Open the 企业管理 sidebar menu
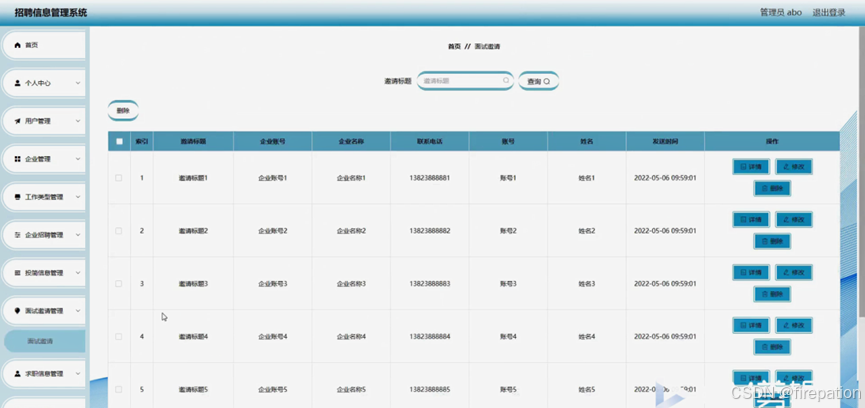 click(44, 159)
